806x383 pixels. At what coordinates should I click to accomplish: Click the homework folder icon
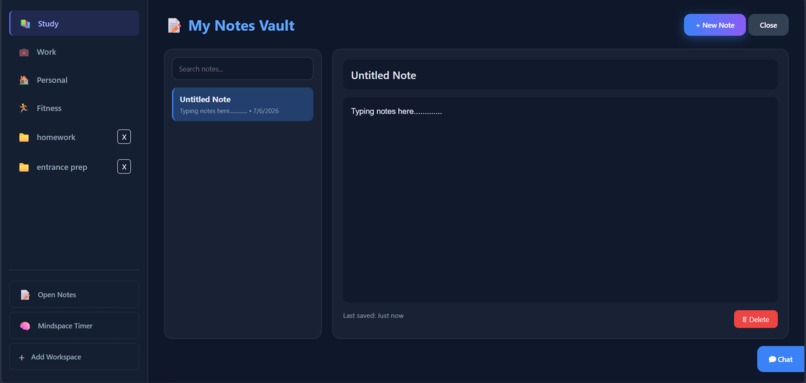coord(24,137)
